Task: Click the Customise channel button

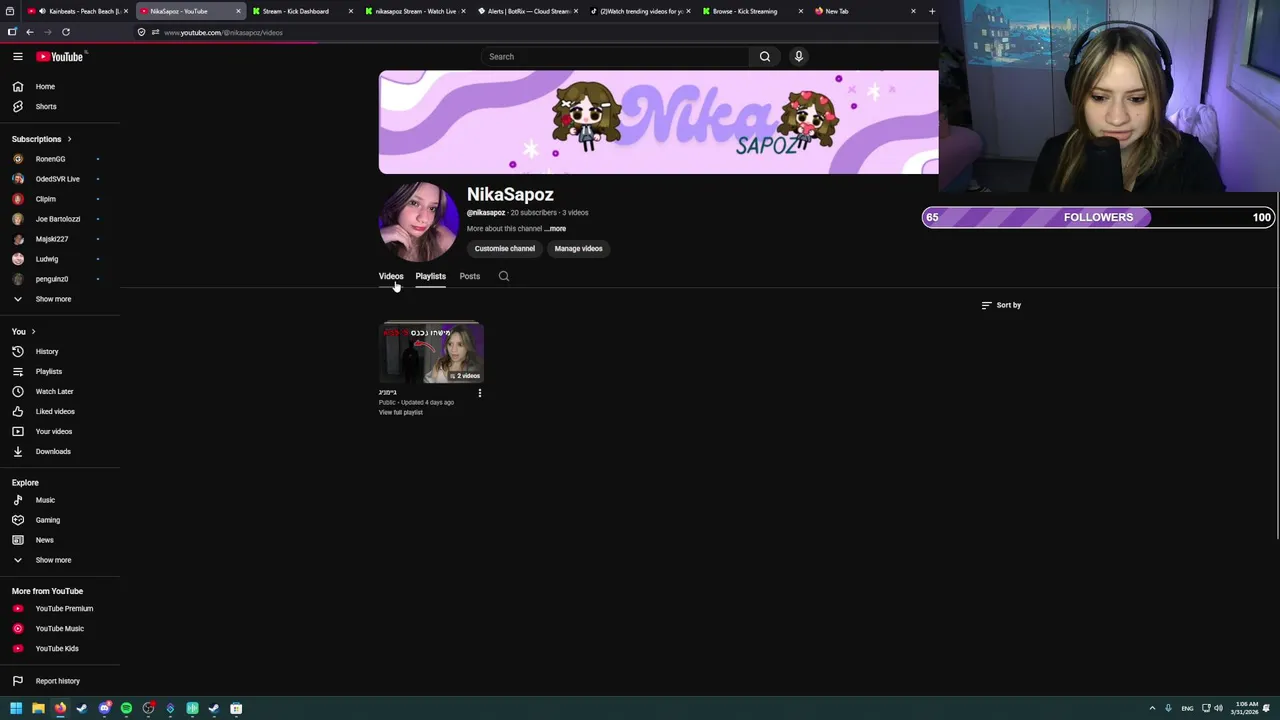Action: (505, 248)
